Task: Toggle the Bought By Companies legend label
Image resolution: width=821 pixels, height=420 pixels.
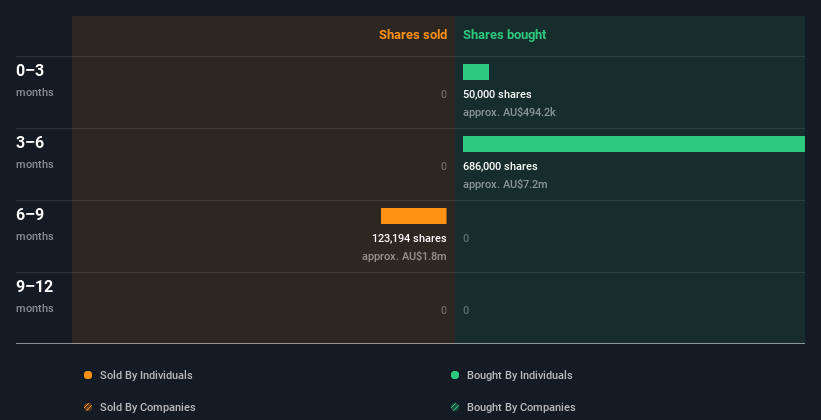Action: tap(521, 407)
